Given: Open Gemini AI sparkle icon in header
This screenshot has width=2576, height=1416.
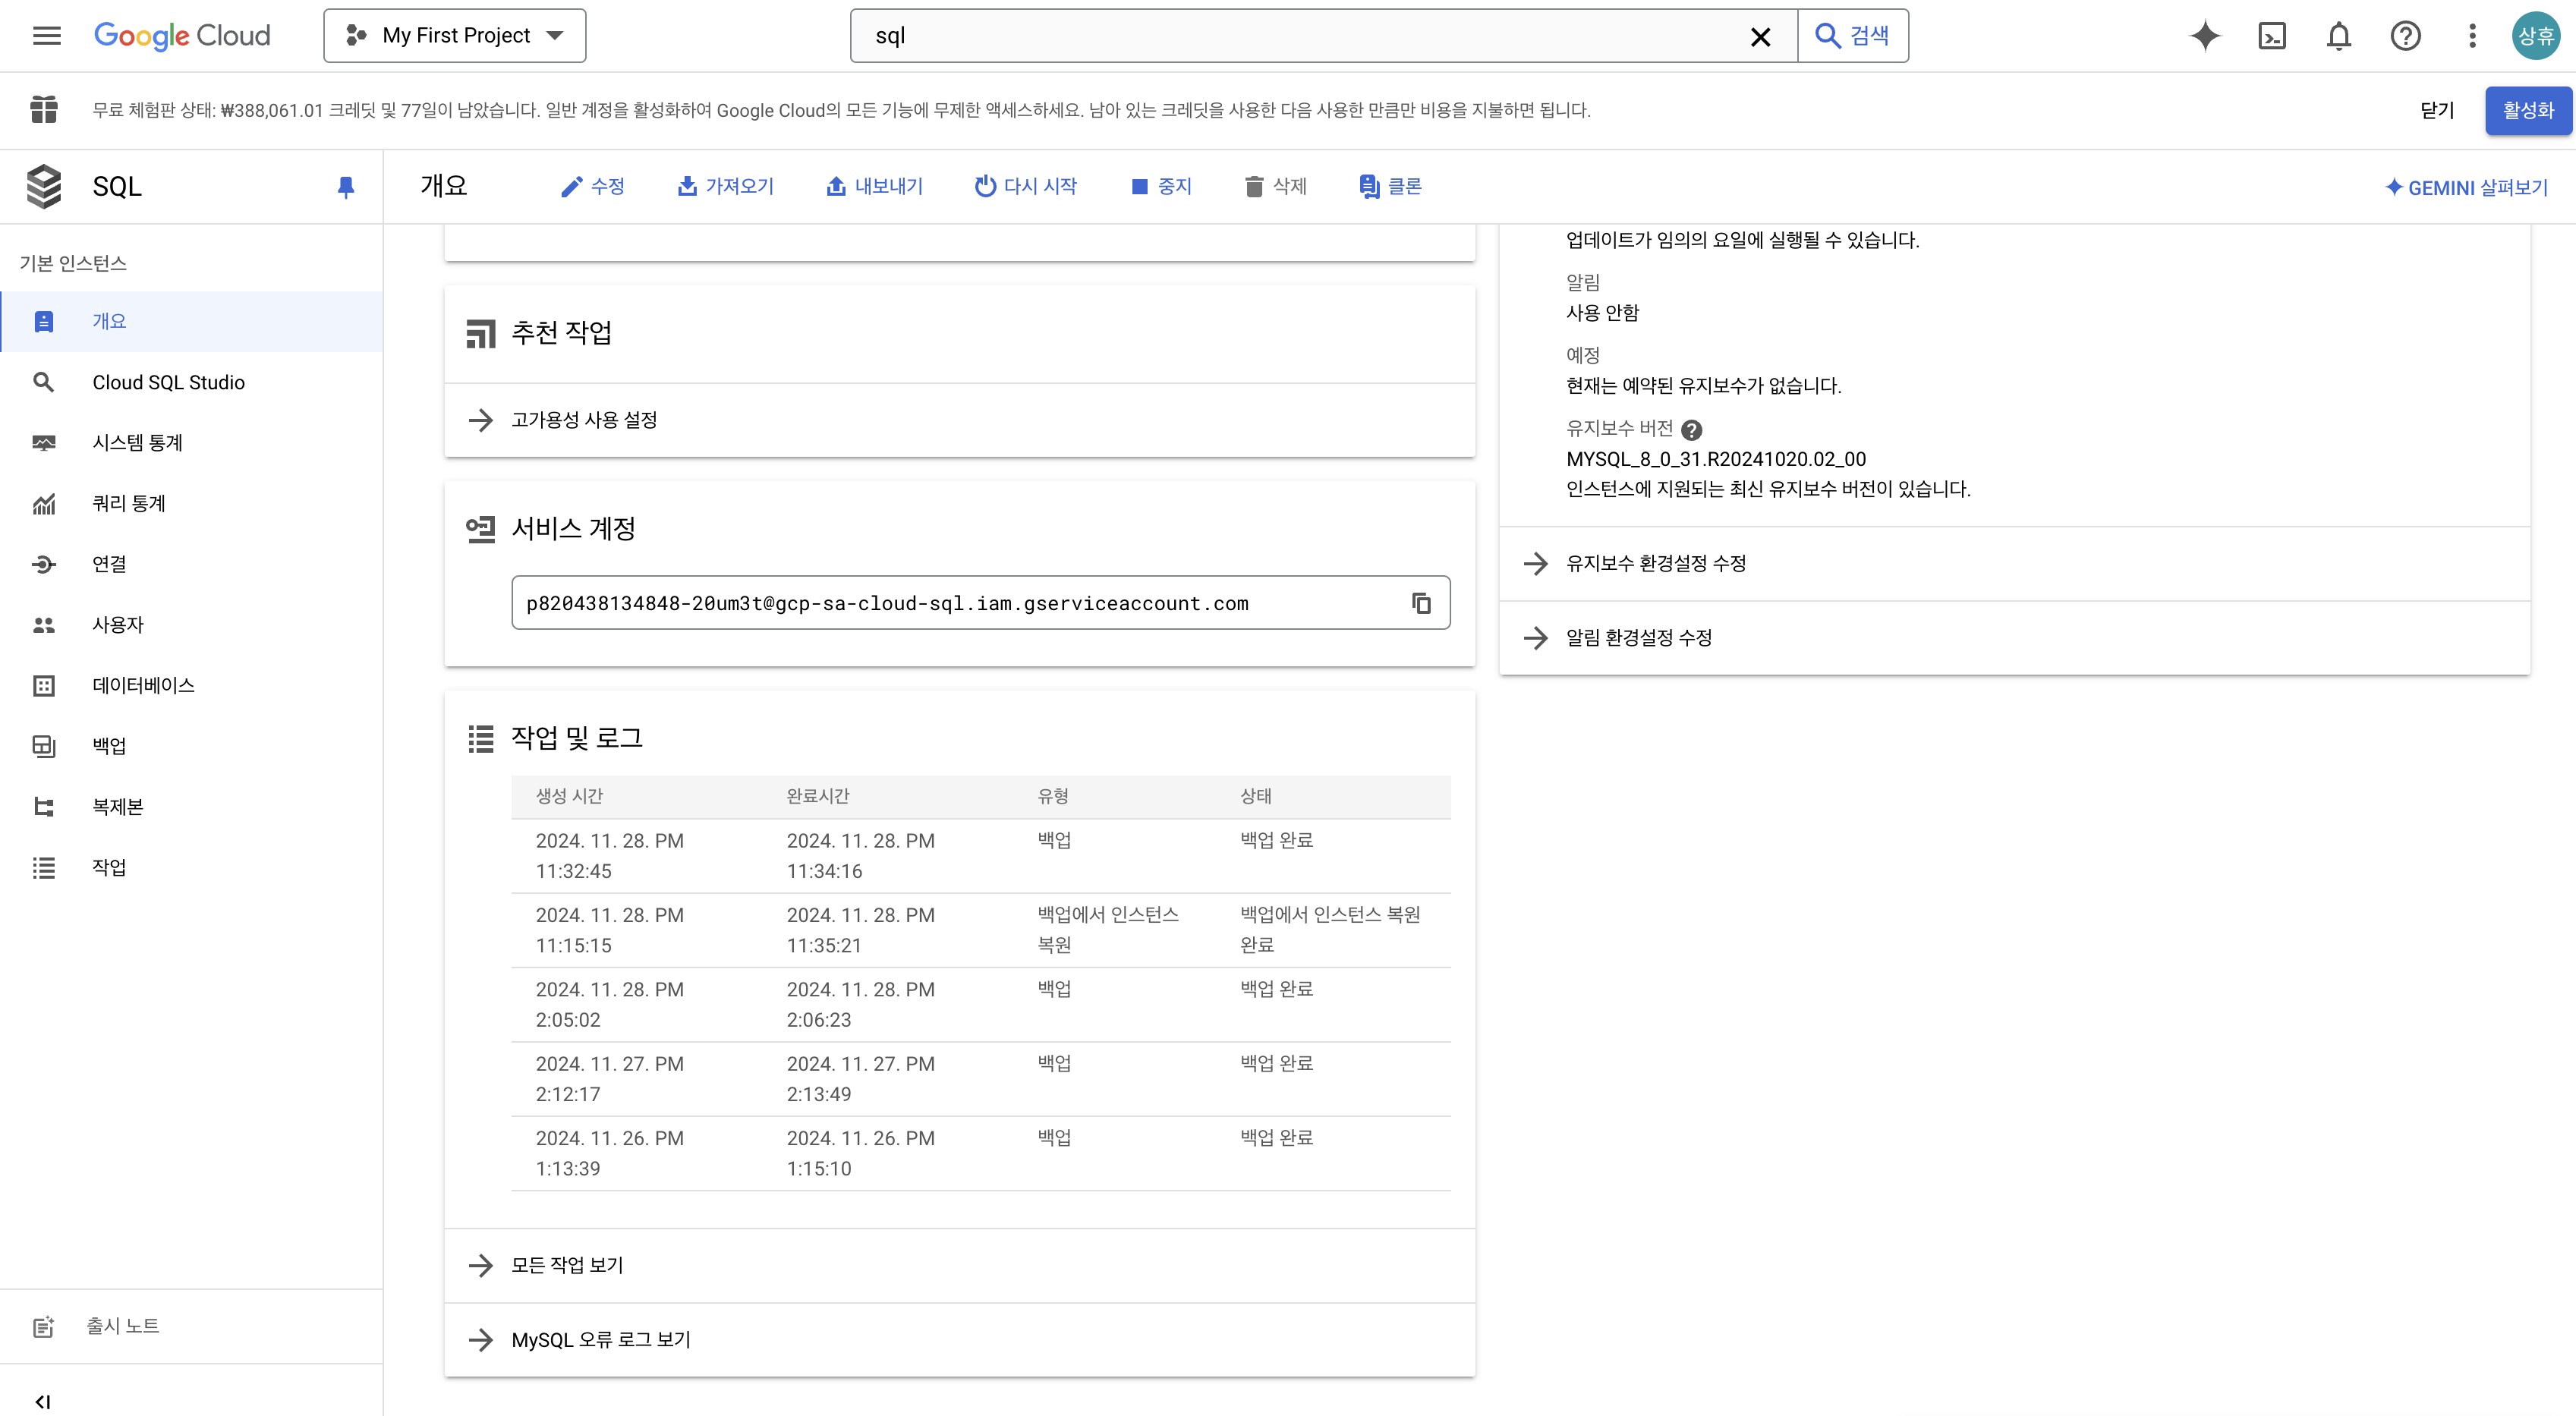Looking at the screenshot, I should (x=2205, y=36).
